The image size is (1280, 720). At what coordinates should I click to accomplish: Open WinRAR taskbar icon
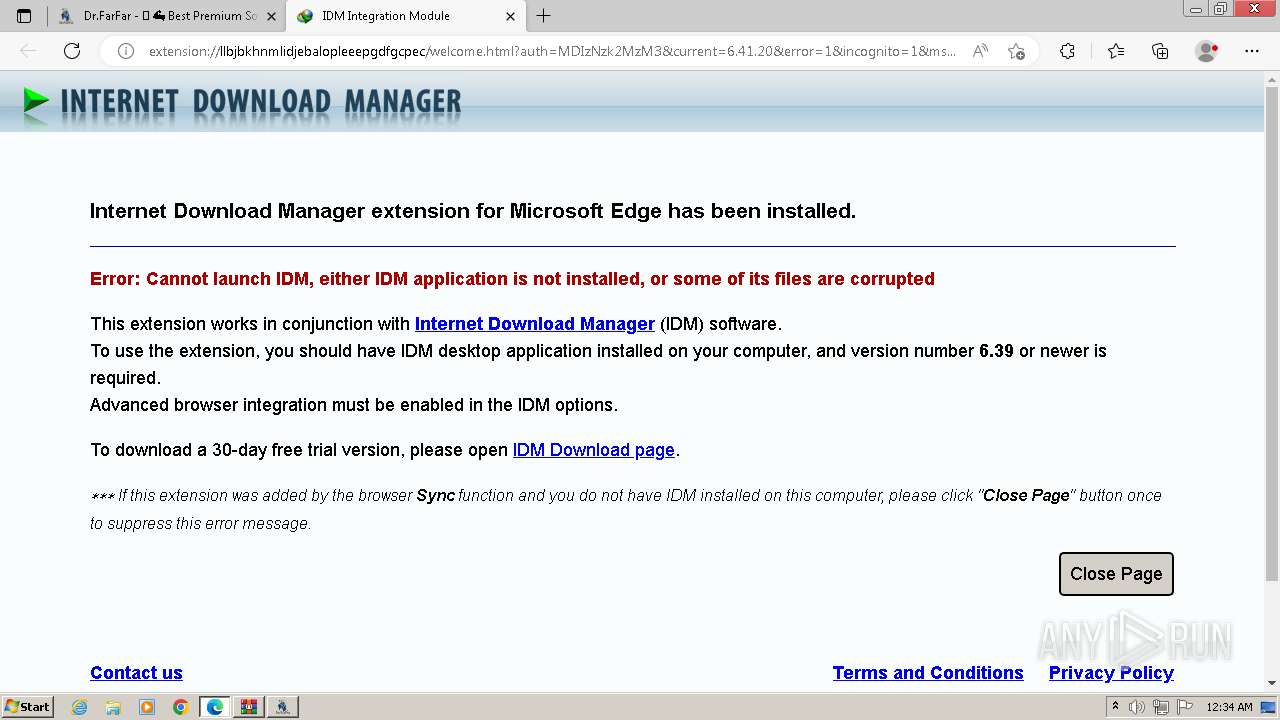point(249,707)
